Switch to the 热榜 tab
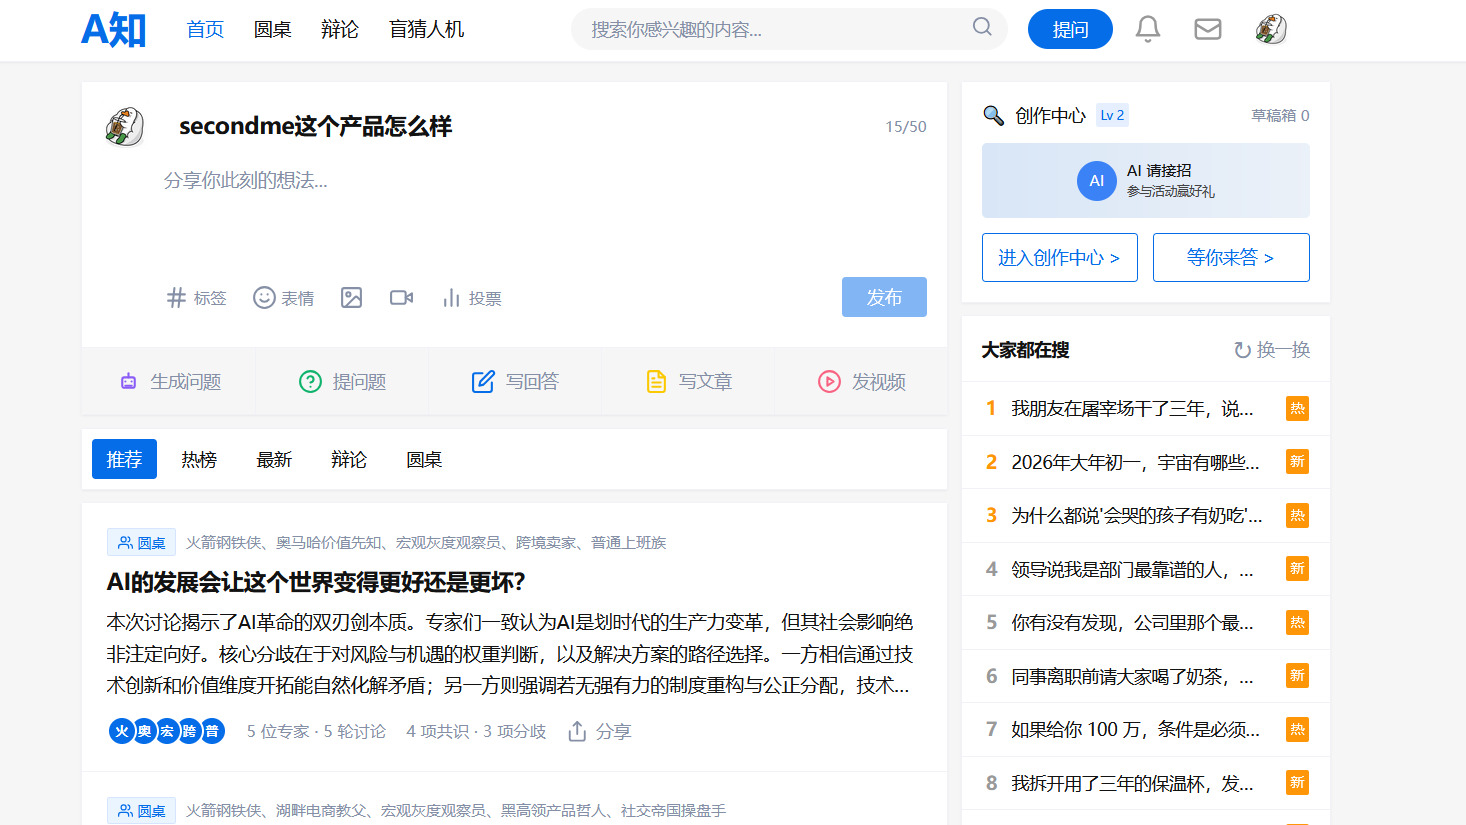The width and height of the screenshot is (1466, 825). 199,459
